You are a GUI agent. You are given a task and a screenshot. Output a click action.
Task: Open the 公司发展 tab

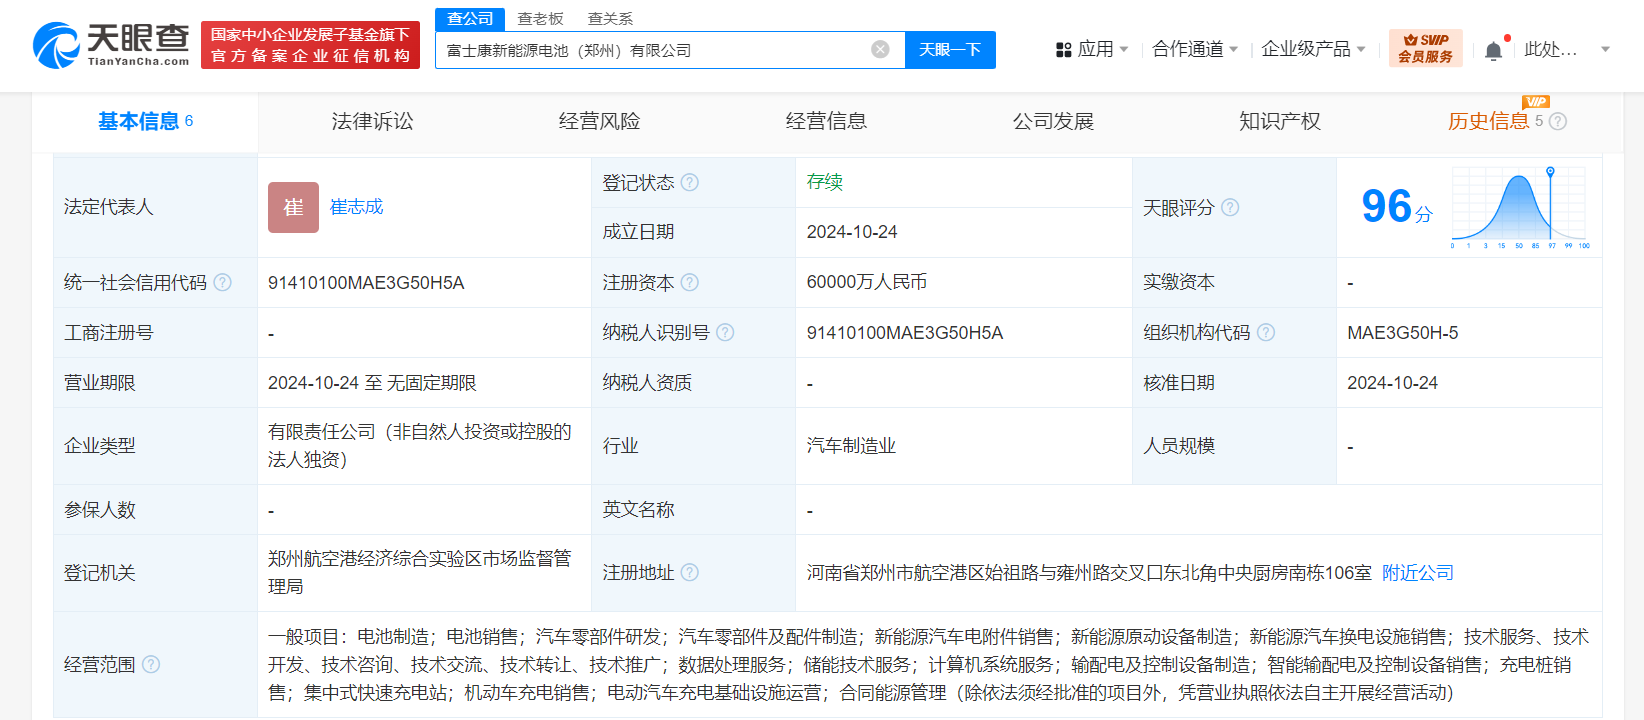point(1053,121)
